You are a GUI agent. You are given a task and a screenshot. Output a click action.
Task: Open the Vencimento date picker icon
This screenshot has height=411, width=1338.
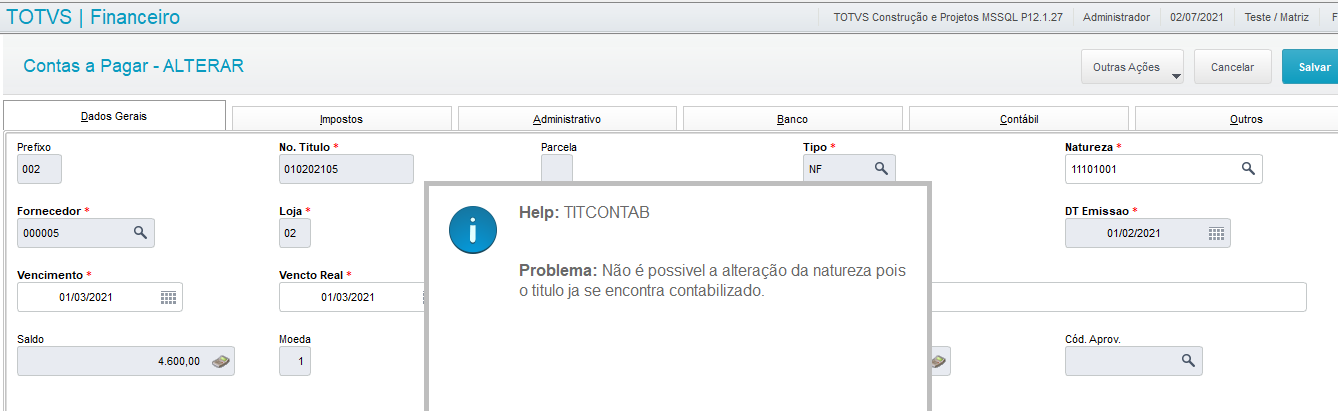(168, 297)
